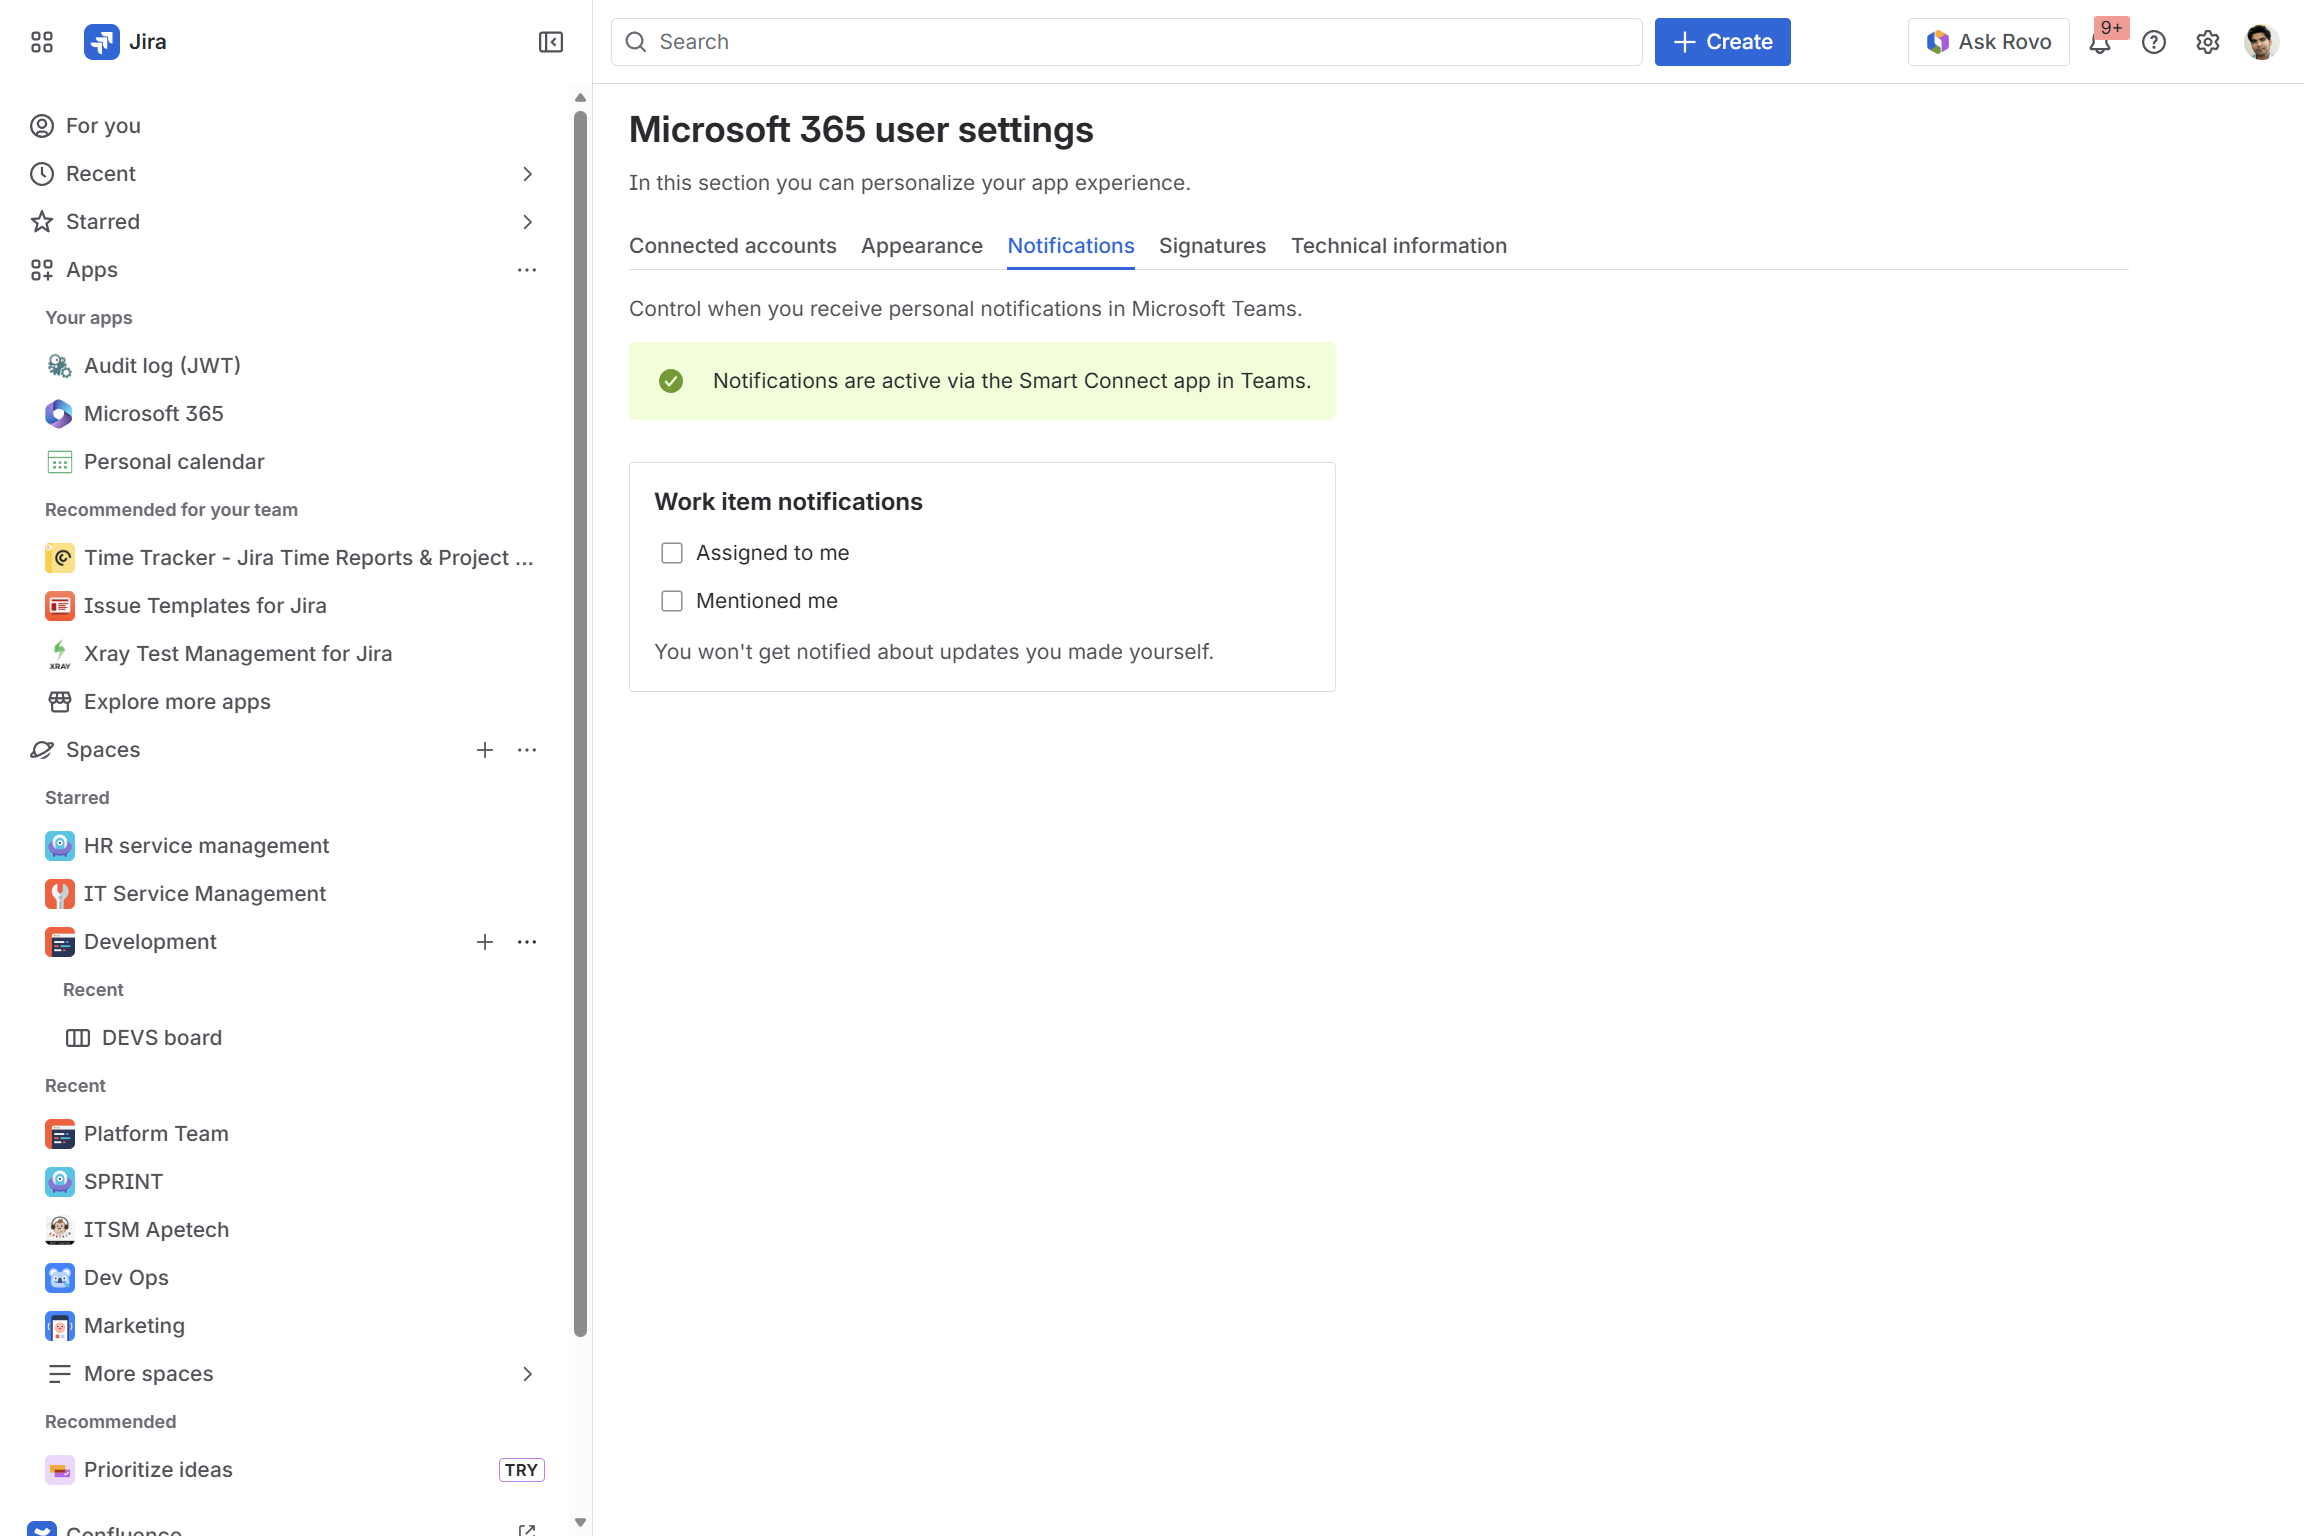Open the app switcher grid icon
2304x1536 pixels.
tap(41, 42)
